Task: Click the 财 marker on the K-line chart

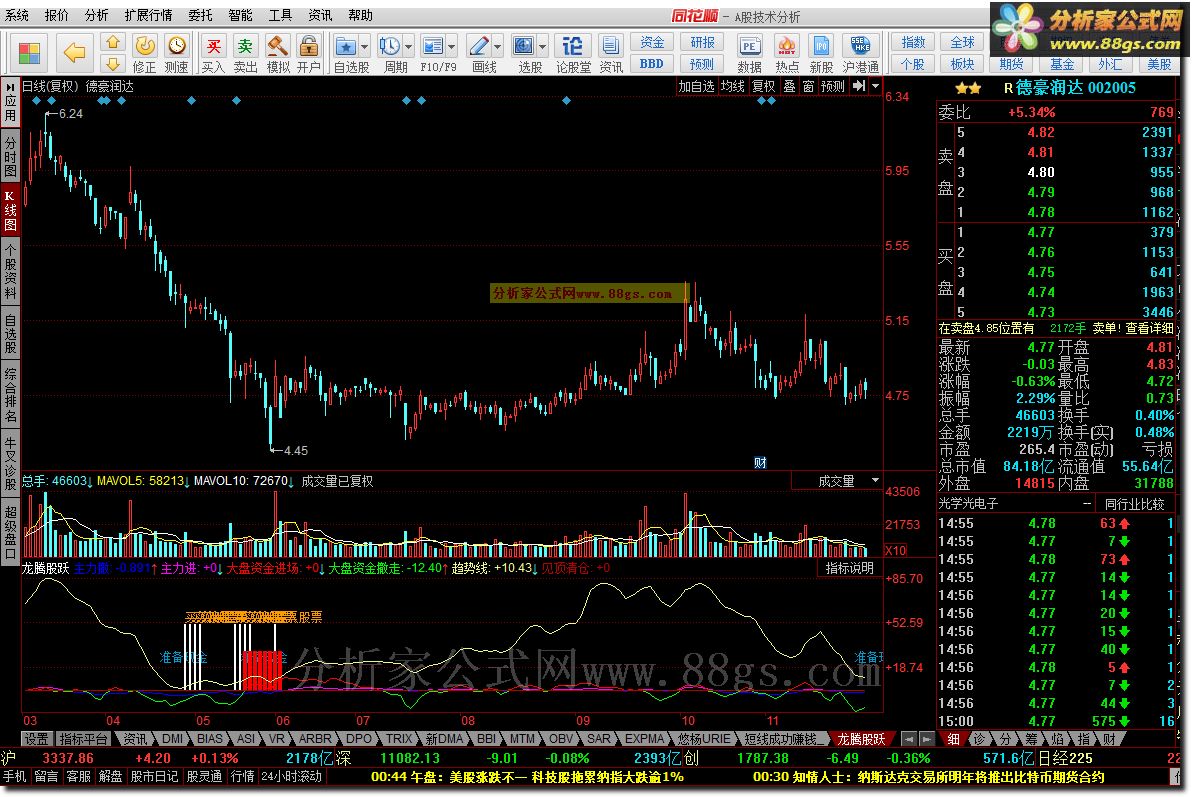Action: [760, 462]
